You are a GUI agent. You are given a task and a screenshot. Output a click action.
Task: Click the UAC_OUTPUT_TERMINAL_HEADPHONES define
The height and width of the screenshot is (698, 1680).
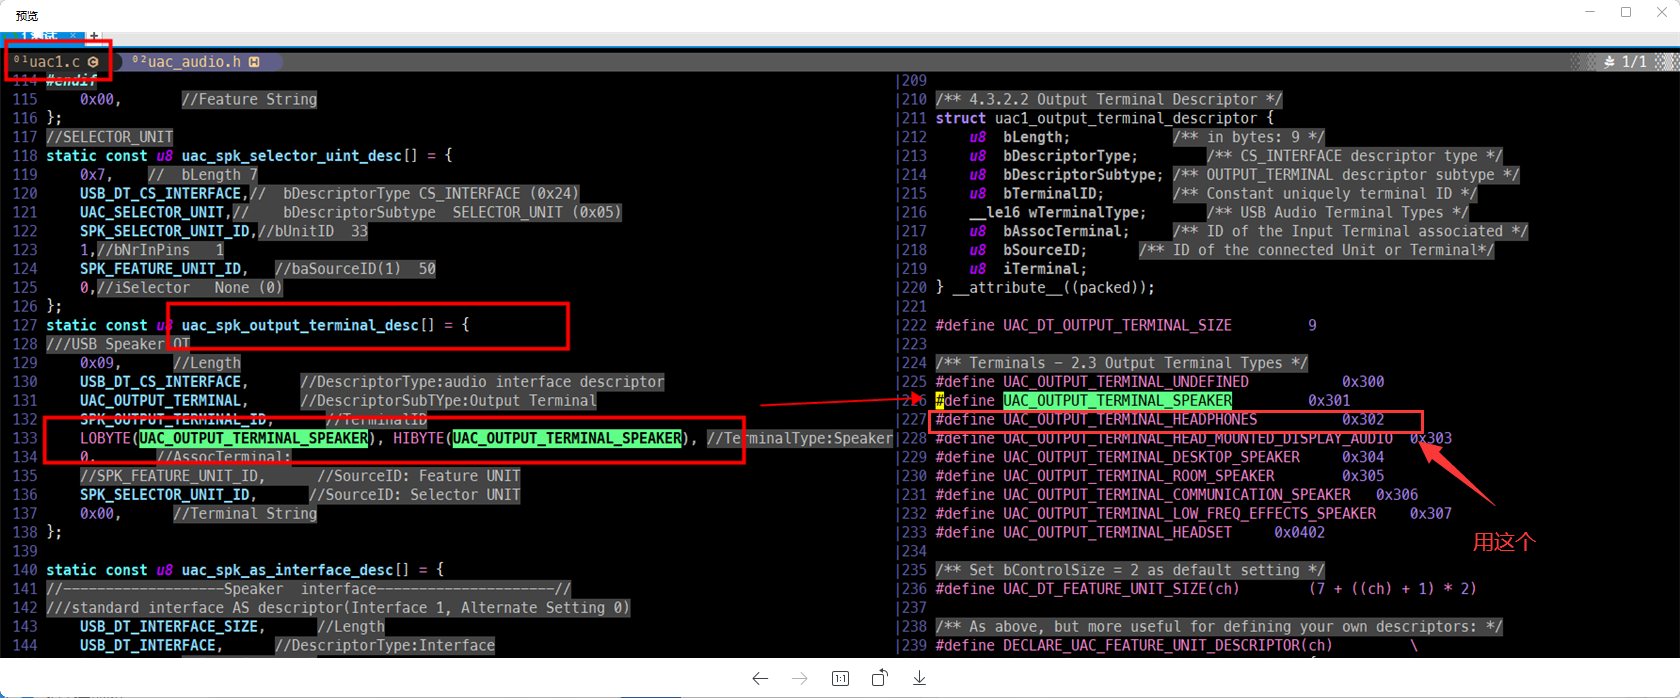1160,420
